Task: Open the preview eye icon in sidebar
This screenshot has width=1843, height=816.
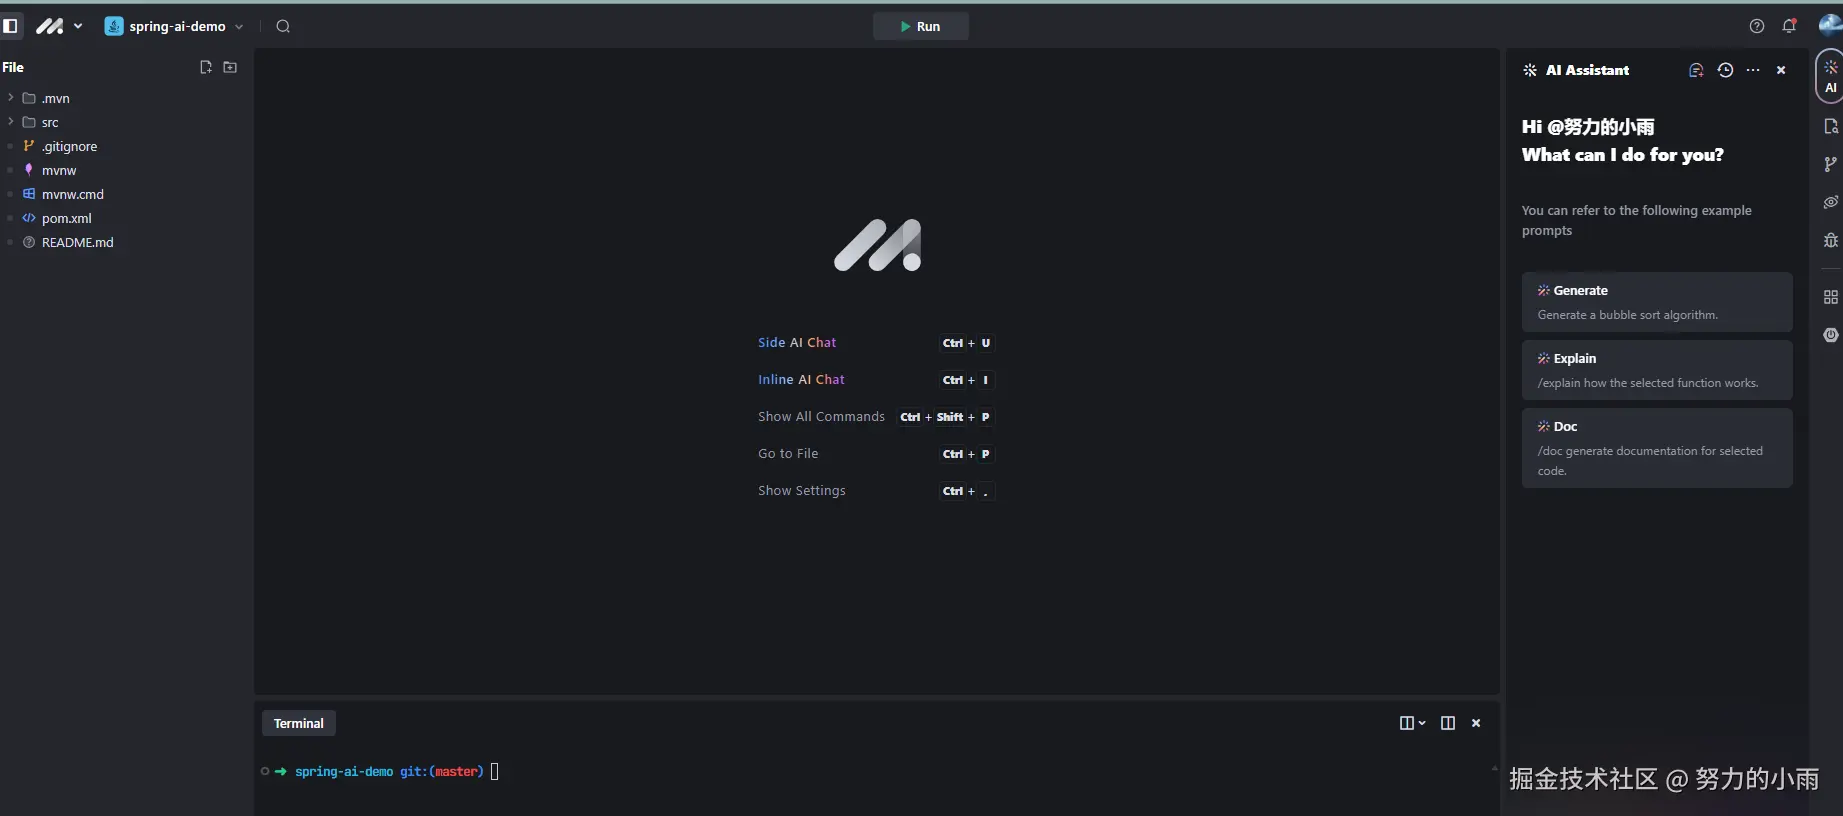Action: click(x=1830, y=202)
